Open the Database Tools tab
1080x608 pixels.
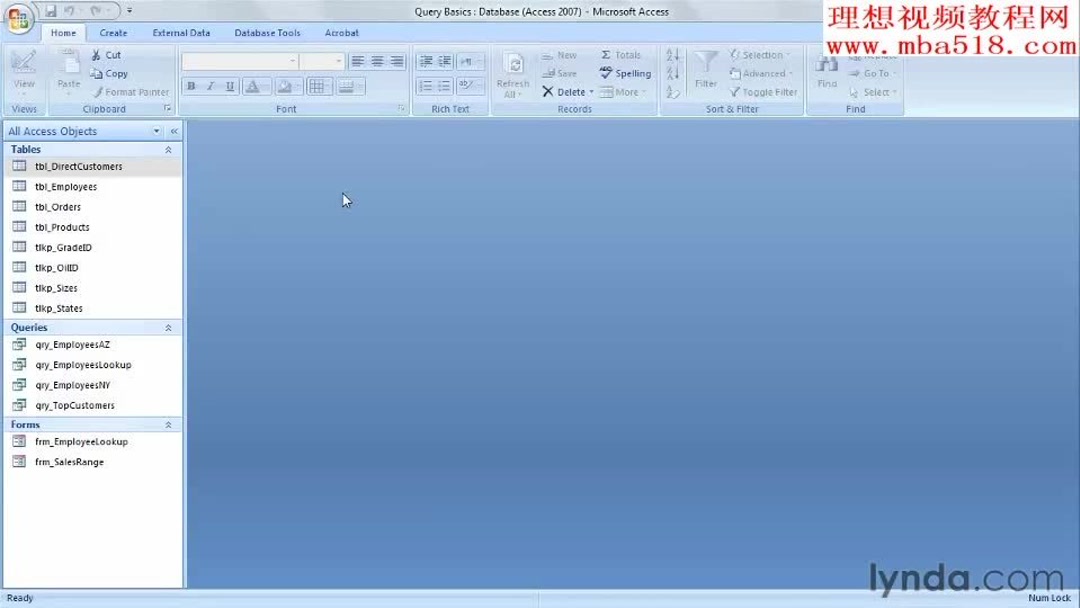267,32
